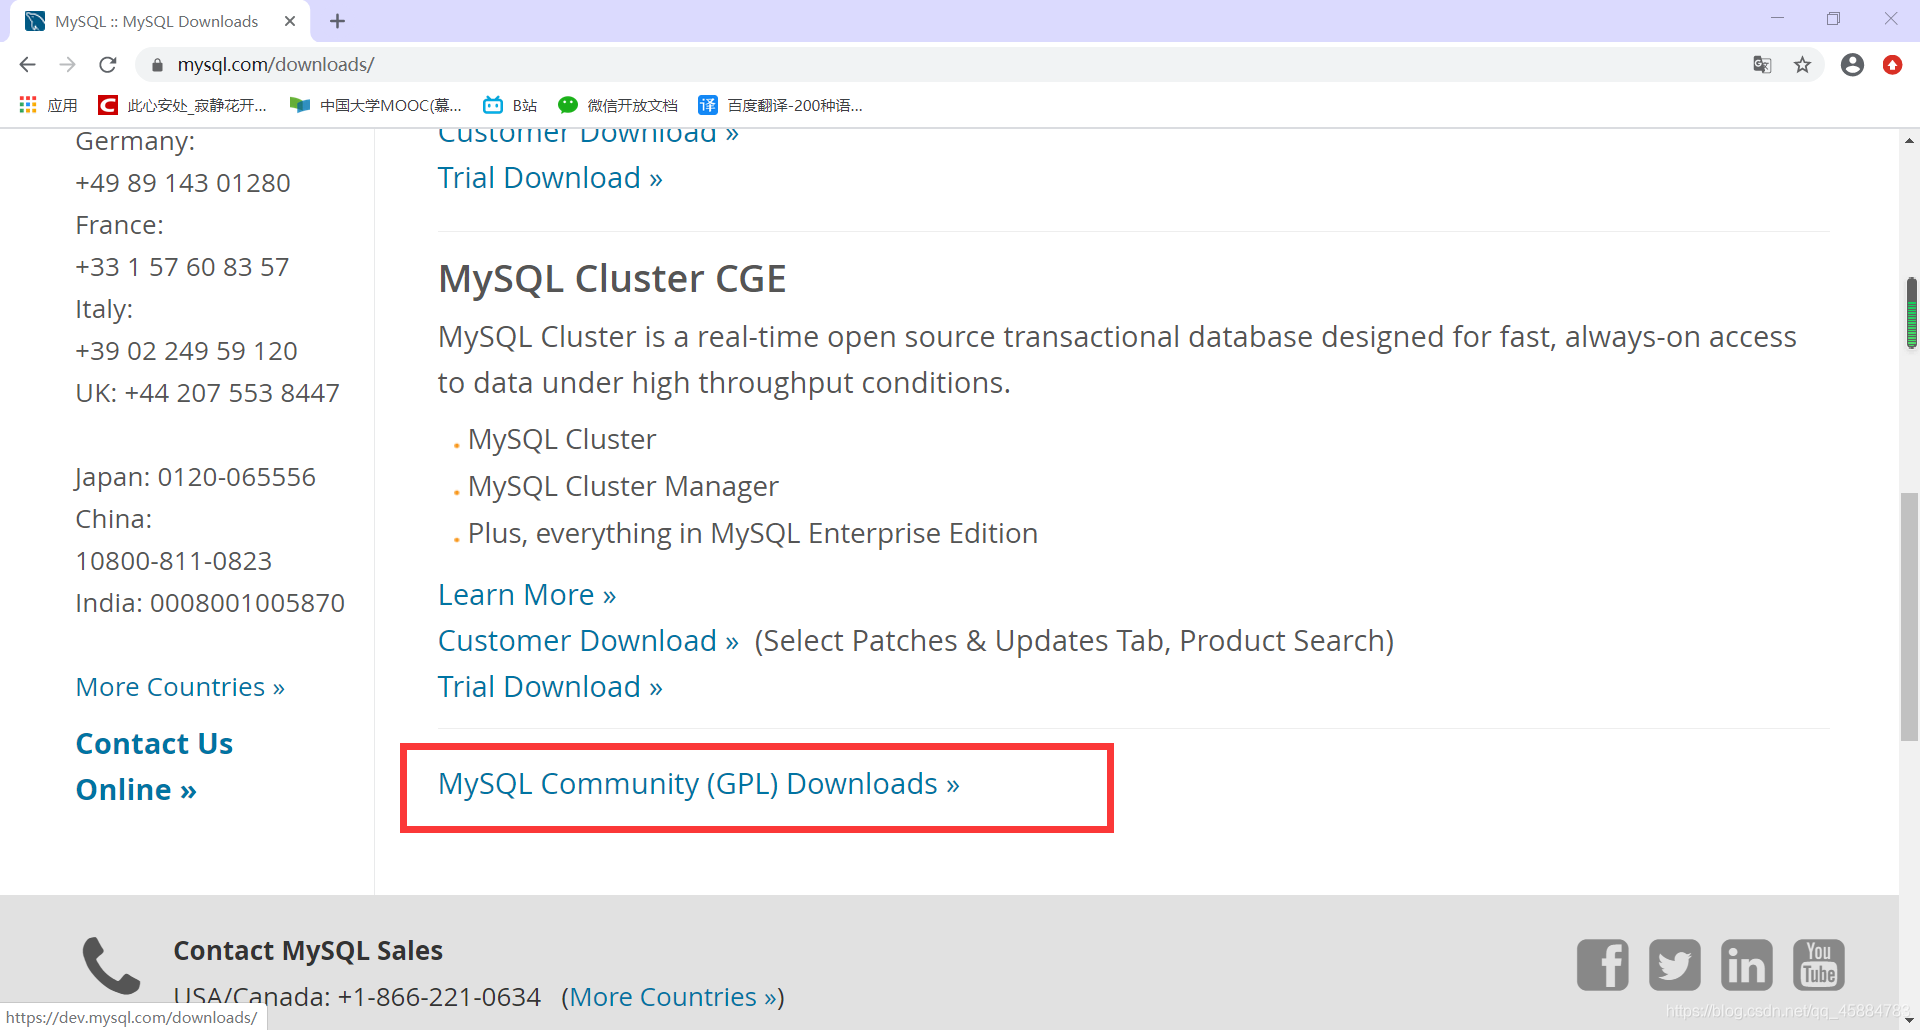1920x1030 pixels.
Task: Click the 'Plus, everything in MySQL Enterprise Edition' bullet
Action: point(753,533)
